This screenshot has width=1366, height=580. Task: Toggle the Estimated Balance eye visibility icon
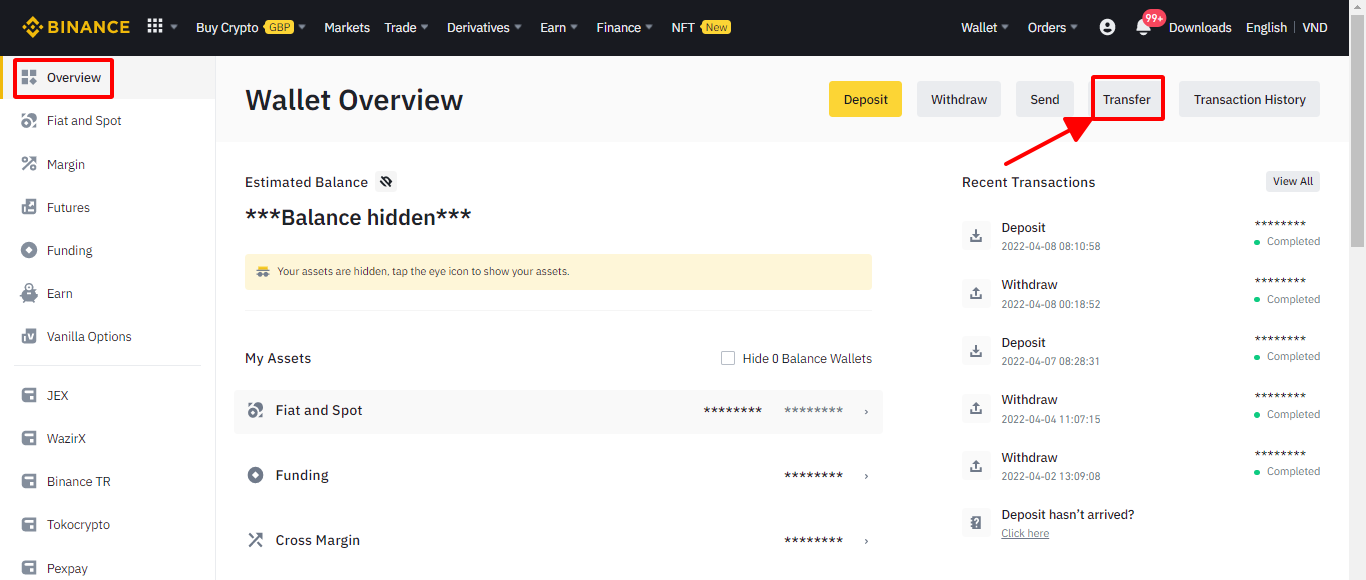point(386,182)
